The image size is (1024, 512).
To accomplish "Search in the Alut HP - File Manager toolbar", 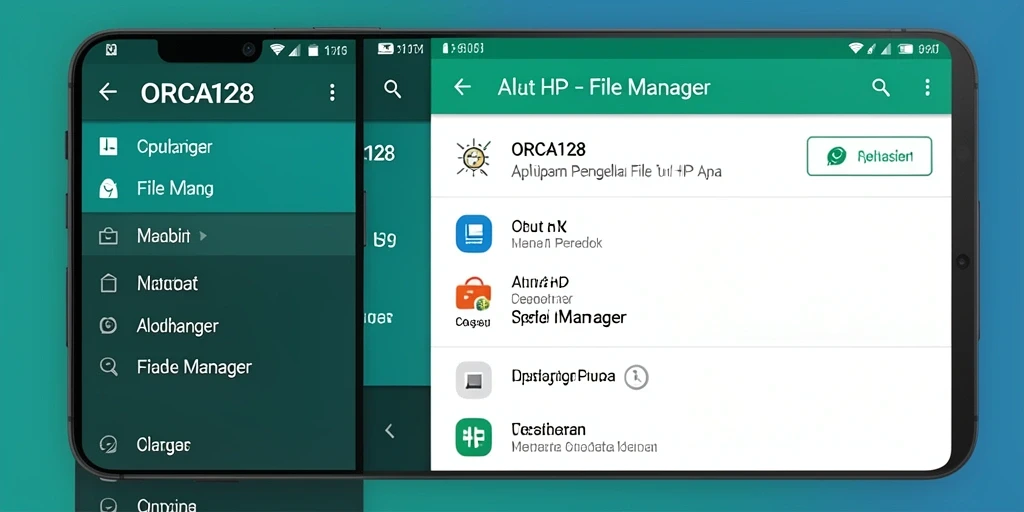I will 881,88.
